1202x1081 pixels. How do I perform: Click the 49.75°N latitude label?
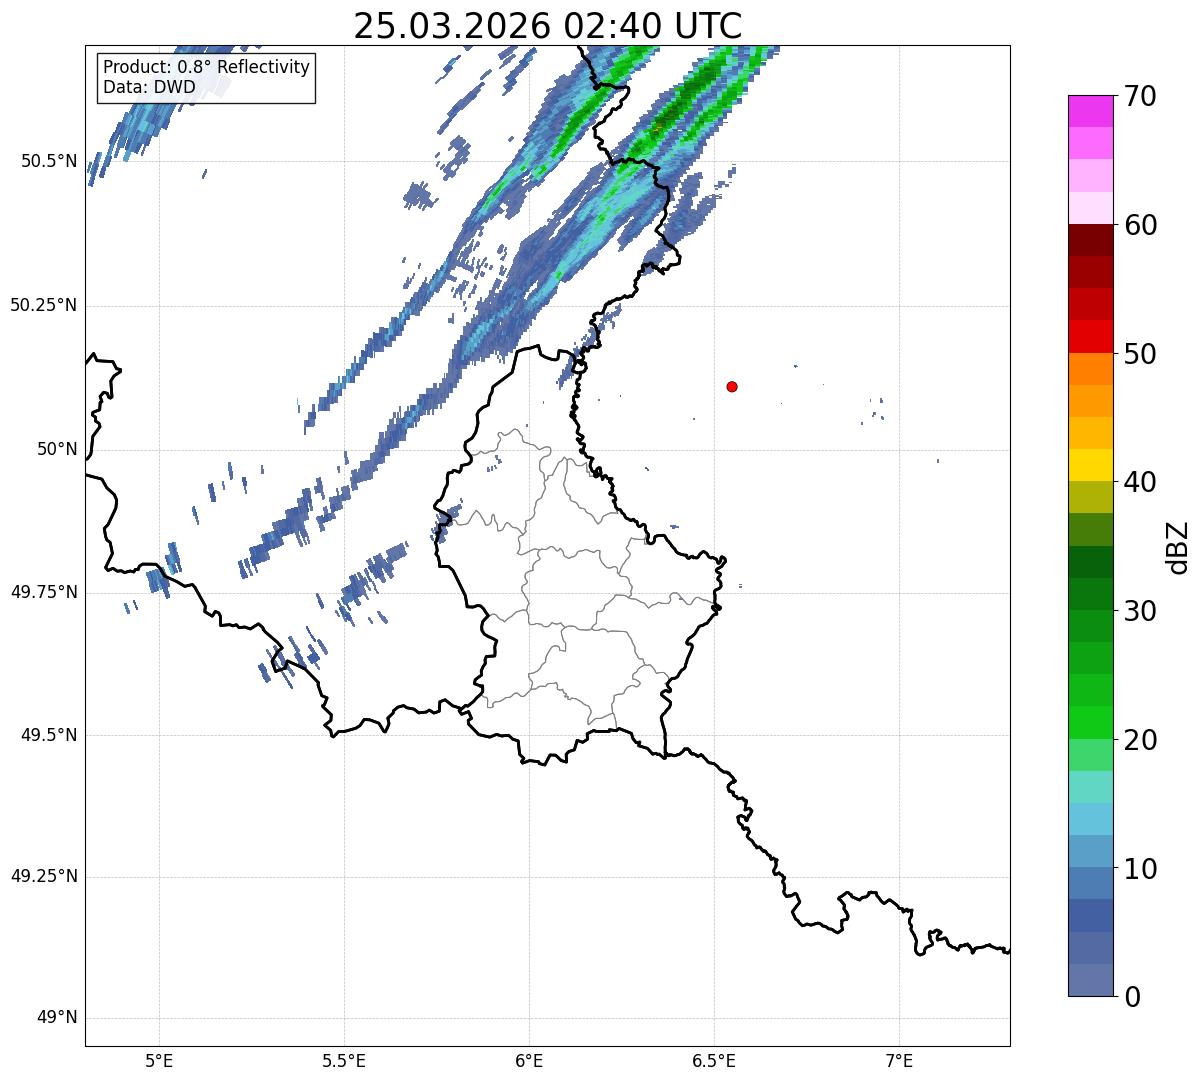tap(44, 592)
